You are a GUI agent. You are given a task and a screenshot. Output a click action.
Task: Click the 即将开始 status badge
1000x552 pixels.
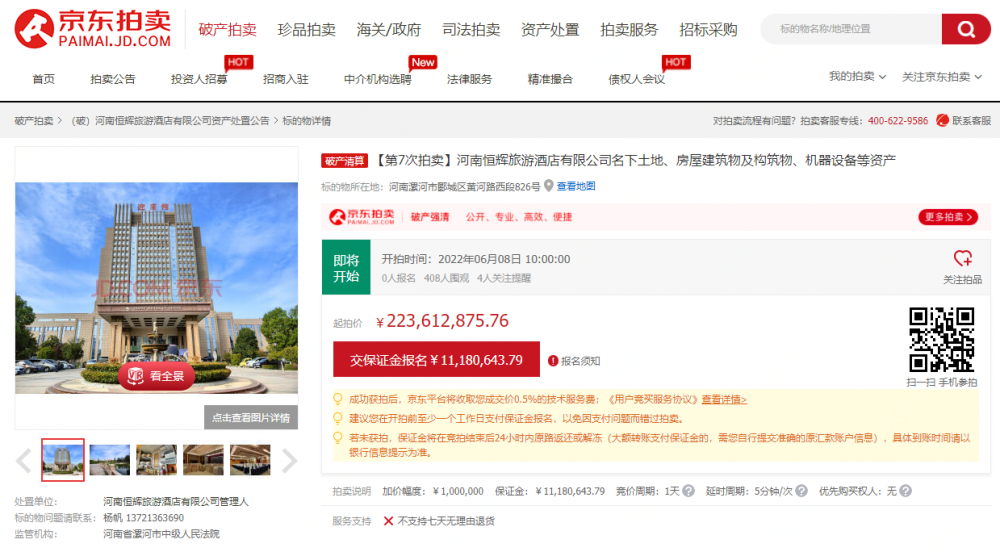coord(346,268)
